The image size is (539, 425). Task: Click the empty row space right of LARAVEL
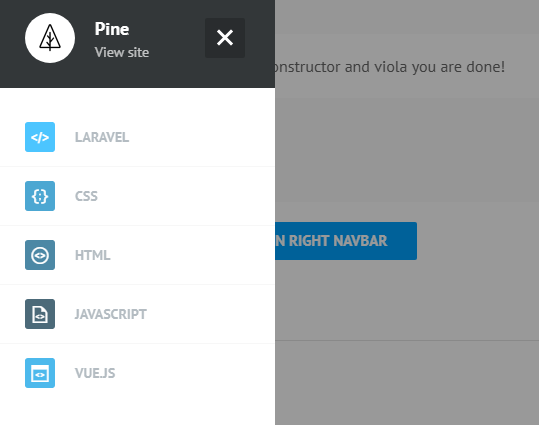tap(201, 137)
